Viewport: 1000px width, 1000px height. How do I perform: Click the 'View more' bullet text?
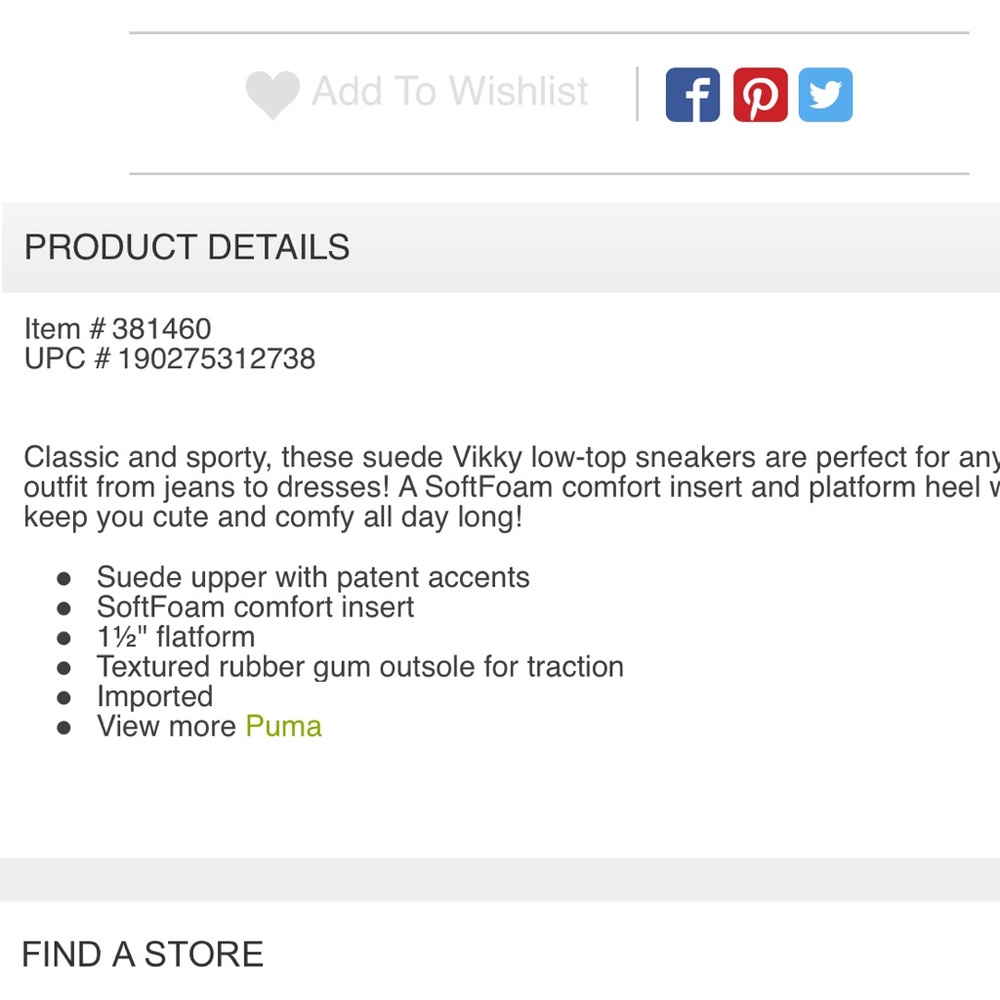pyautogui.click(x=166, y=726)
